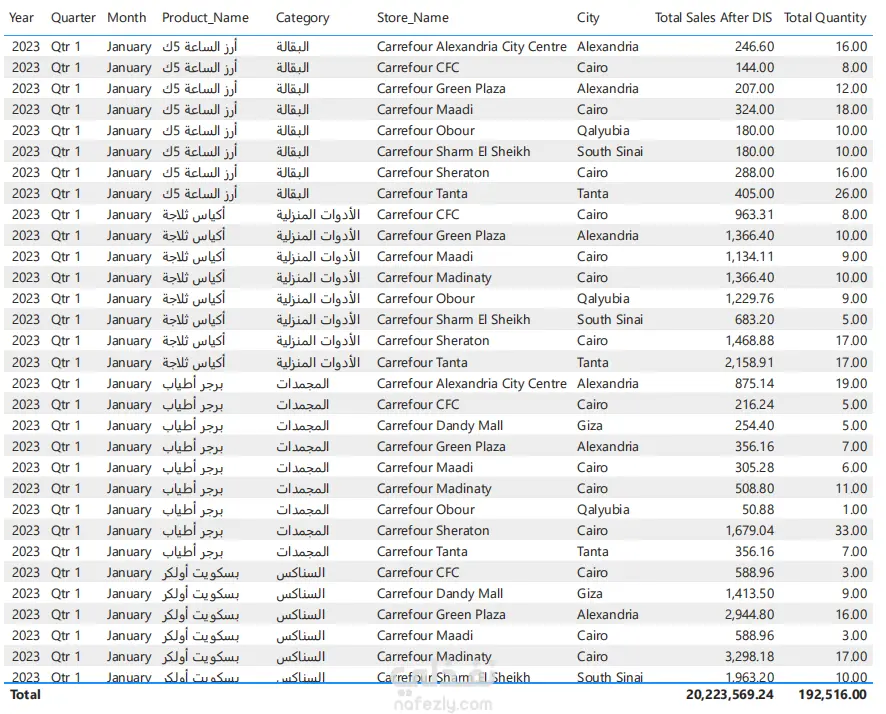Select Carrefour Sharm El Sheikh in 683.20 row
This screenshot has height=714, width=886.
[453, 319]
